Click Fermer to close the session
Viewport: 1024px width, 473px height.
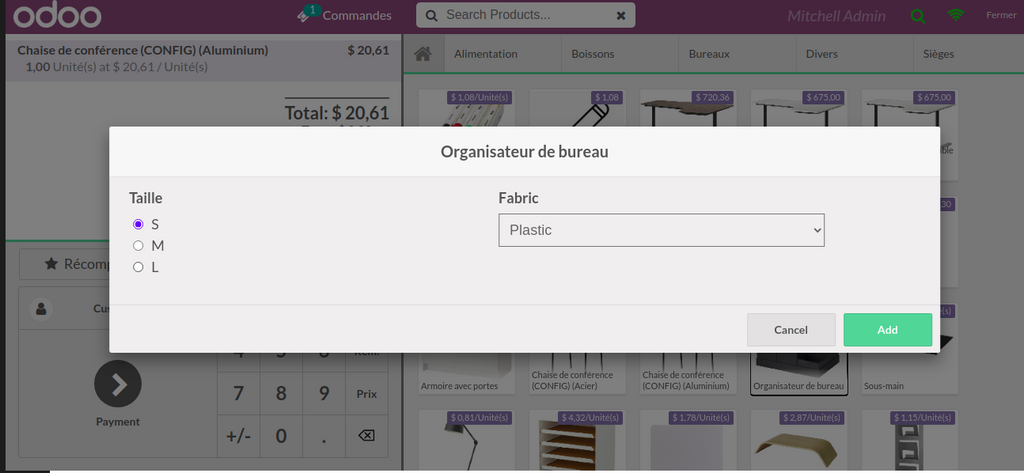pos(1000,16)
